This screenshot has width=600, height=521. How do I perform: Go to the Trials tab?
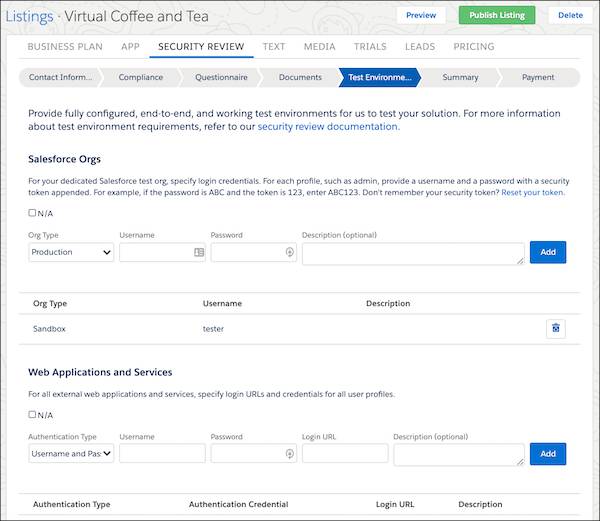pyautogui.click(x=370, y=47)
